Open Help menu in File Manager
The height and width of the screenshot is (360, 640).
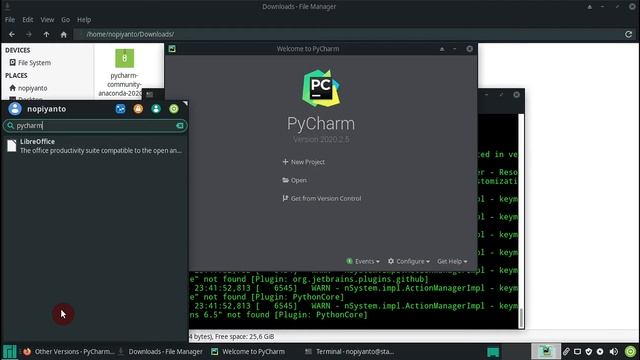(x=84, y=20)
